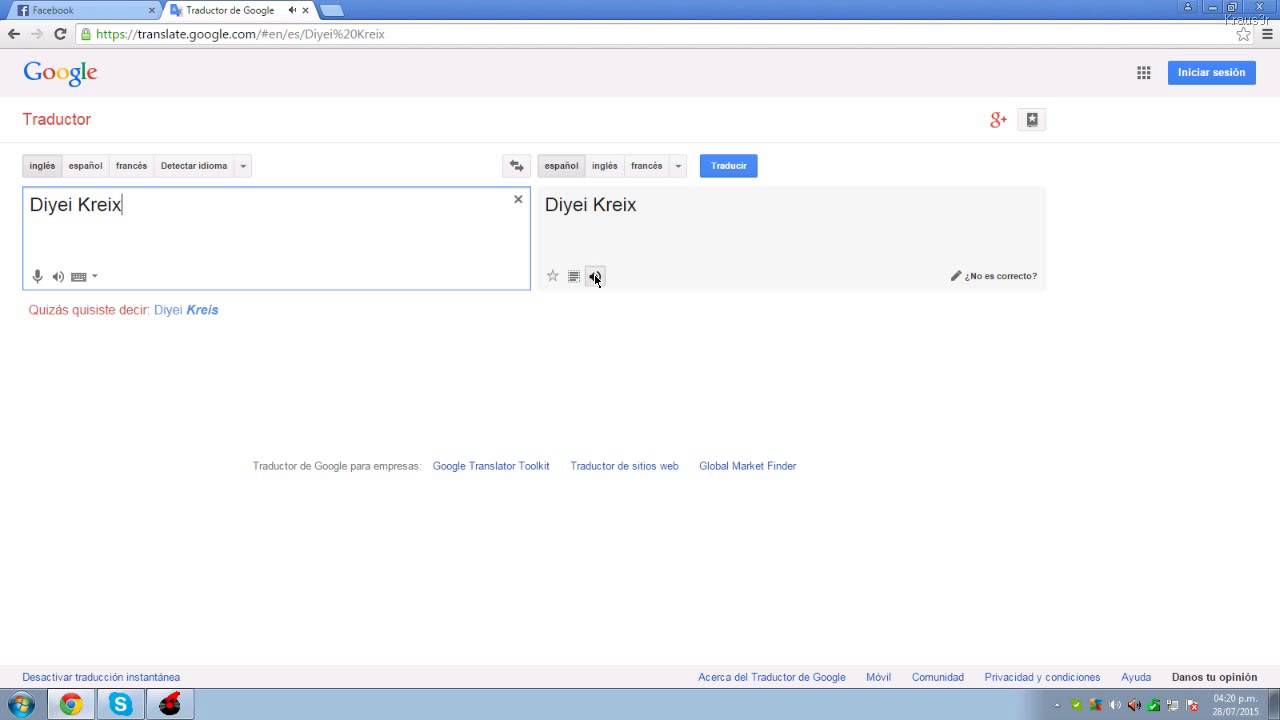
Task: Listen to the source text pronunciation
Action: [58, 277]
